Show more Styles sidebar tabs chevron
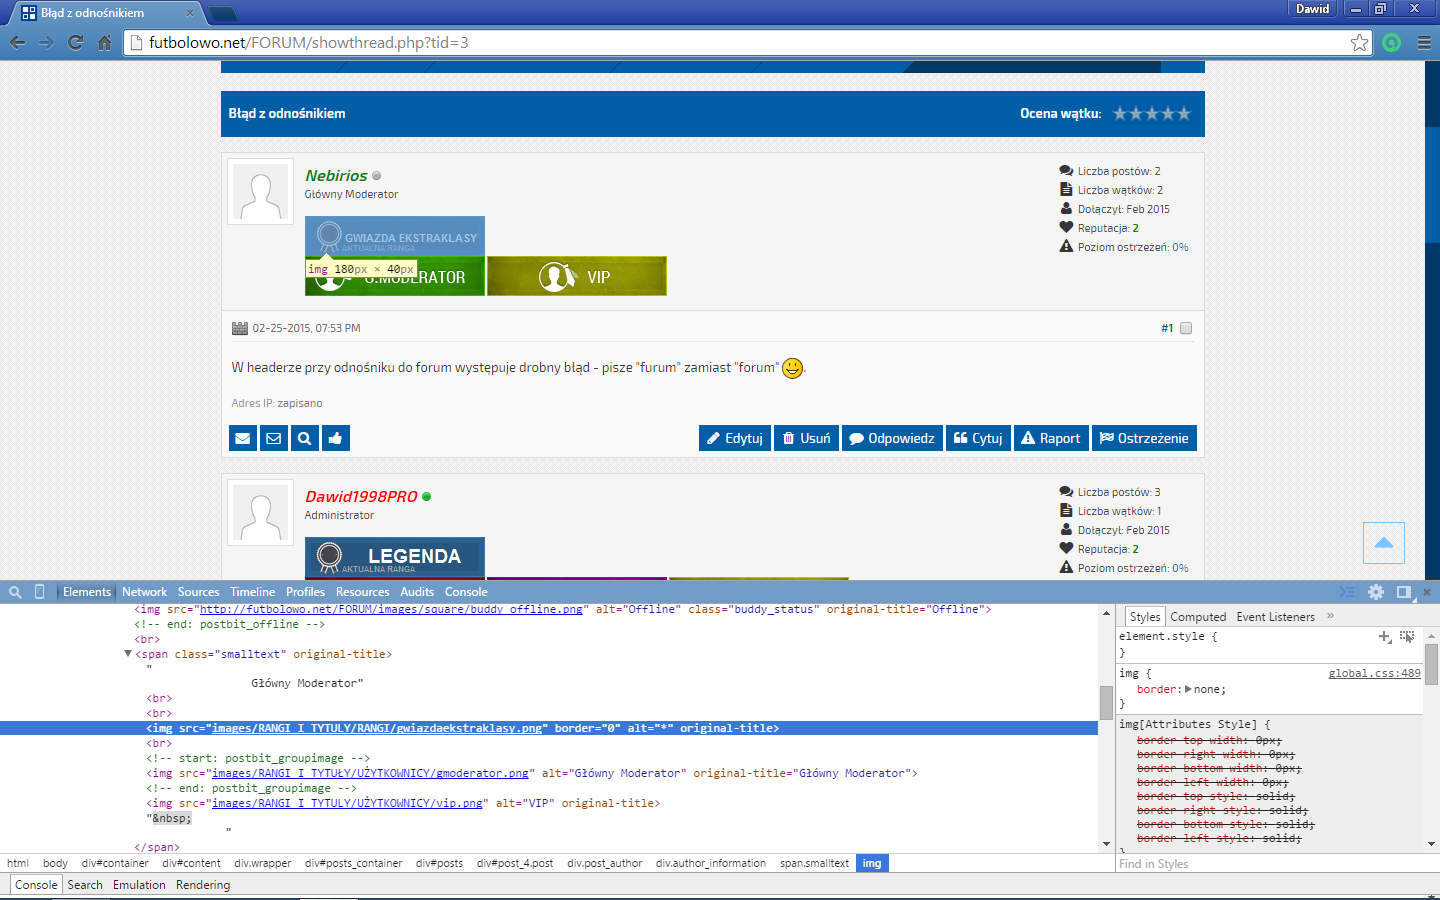The image size is (1440, 900). point(1330,616)
